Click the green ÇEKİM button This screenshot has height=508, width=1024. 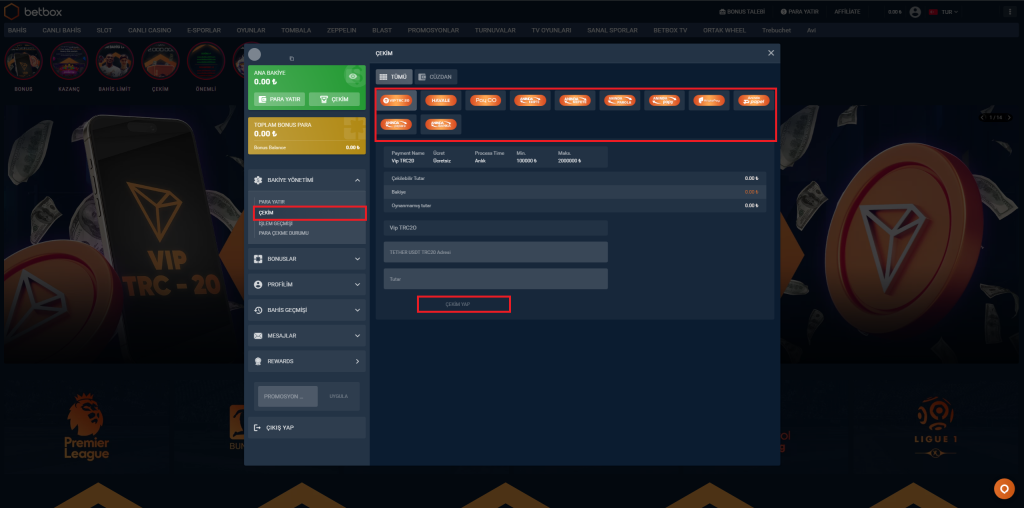click(x=334, y=99)
